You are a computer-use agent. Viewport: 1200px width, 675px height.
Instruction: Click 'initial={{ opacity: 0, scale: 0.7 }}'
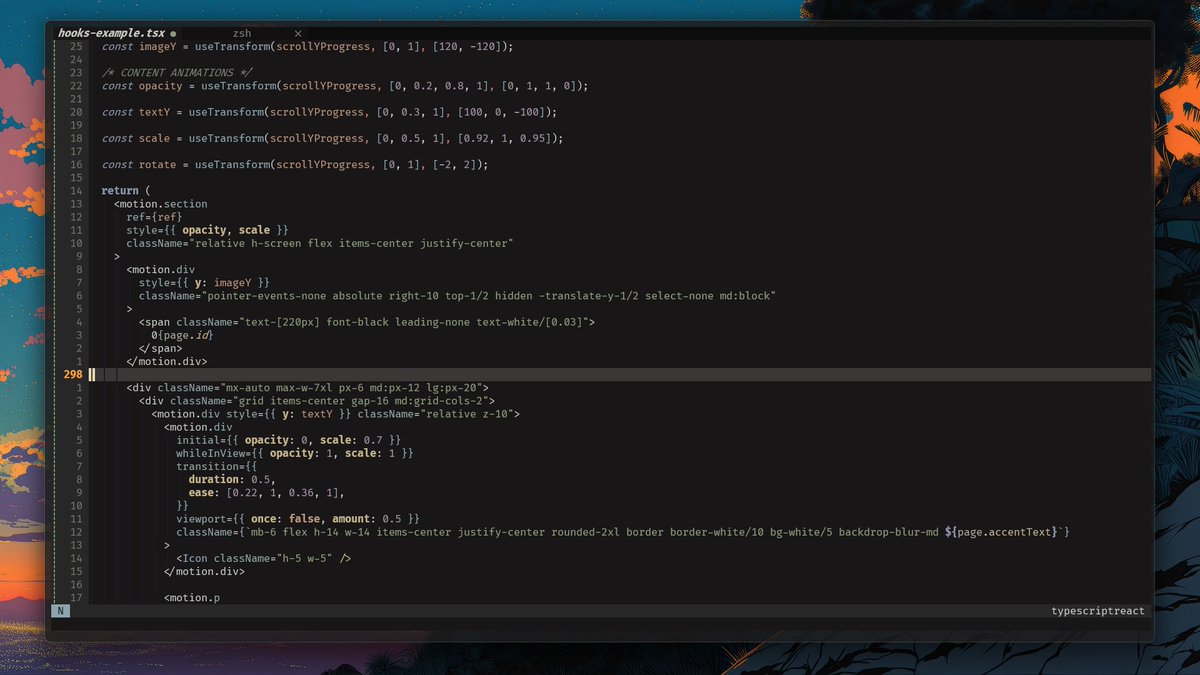point(289,440)
